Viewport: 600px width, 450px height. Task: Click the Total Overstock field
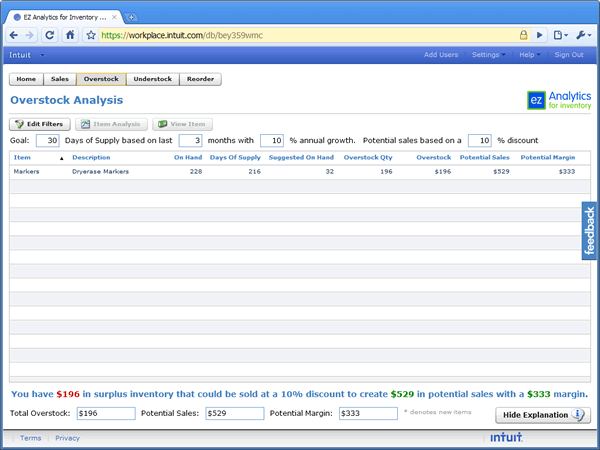106,413
